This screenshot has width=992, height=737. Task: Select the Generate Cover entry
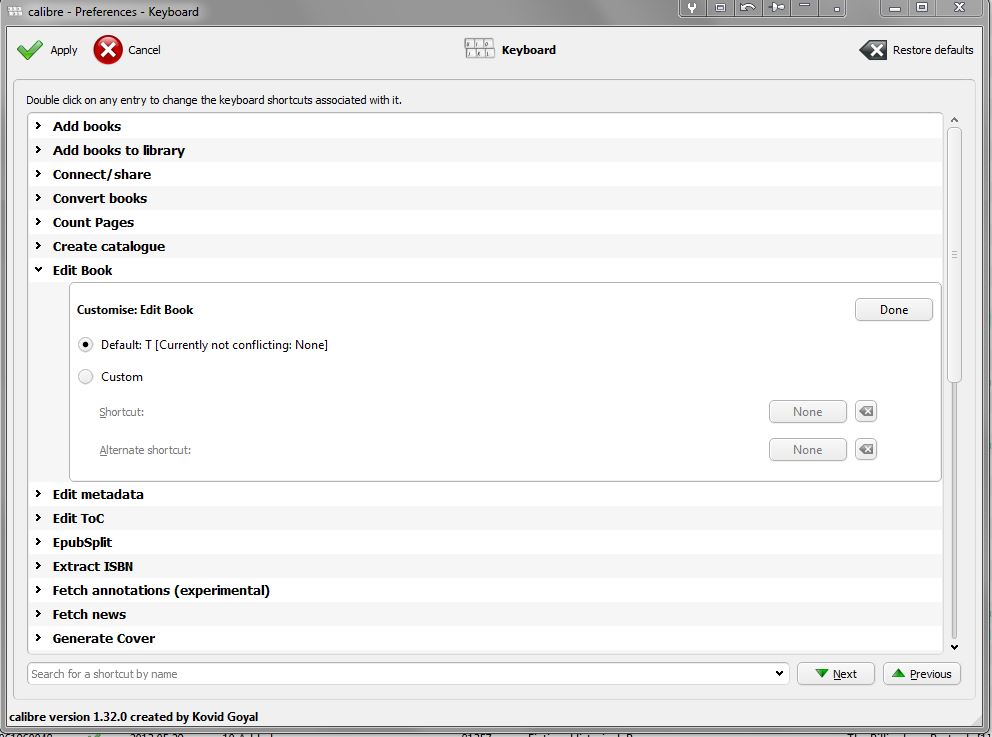tap(104, 639)
